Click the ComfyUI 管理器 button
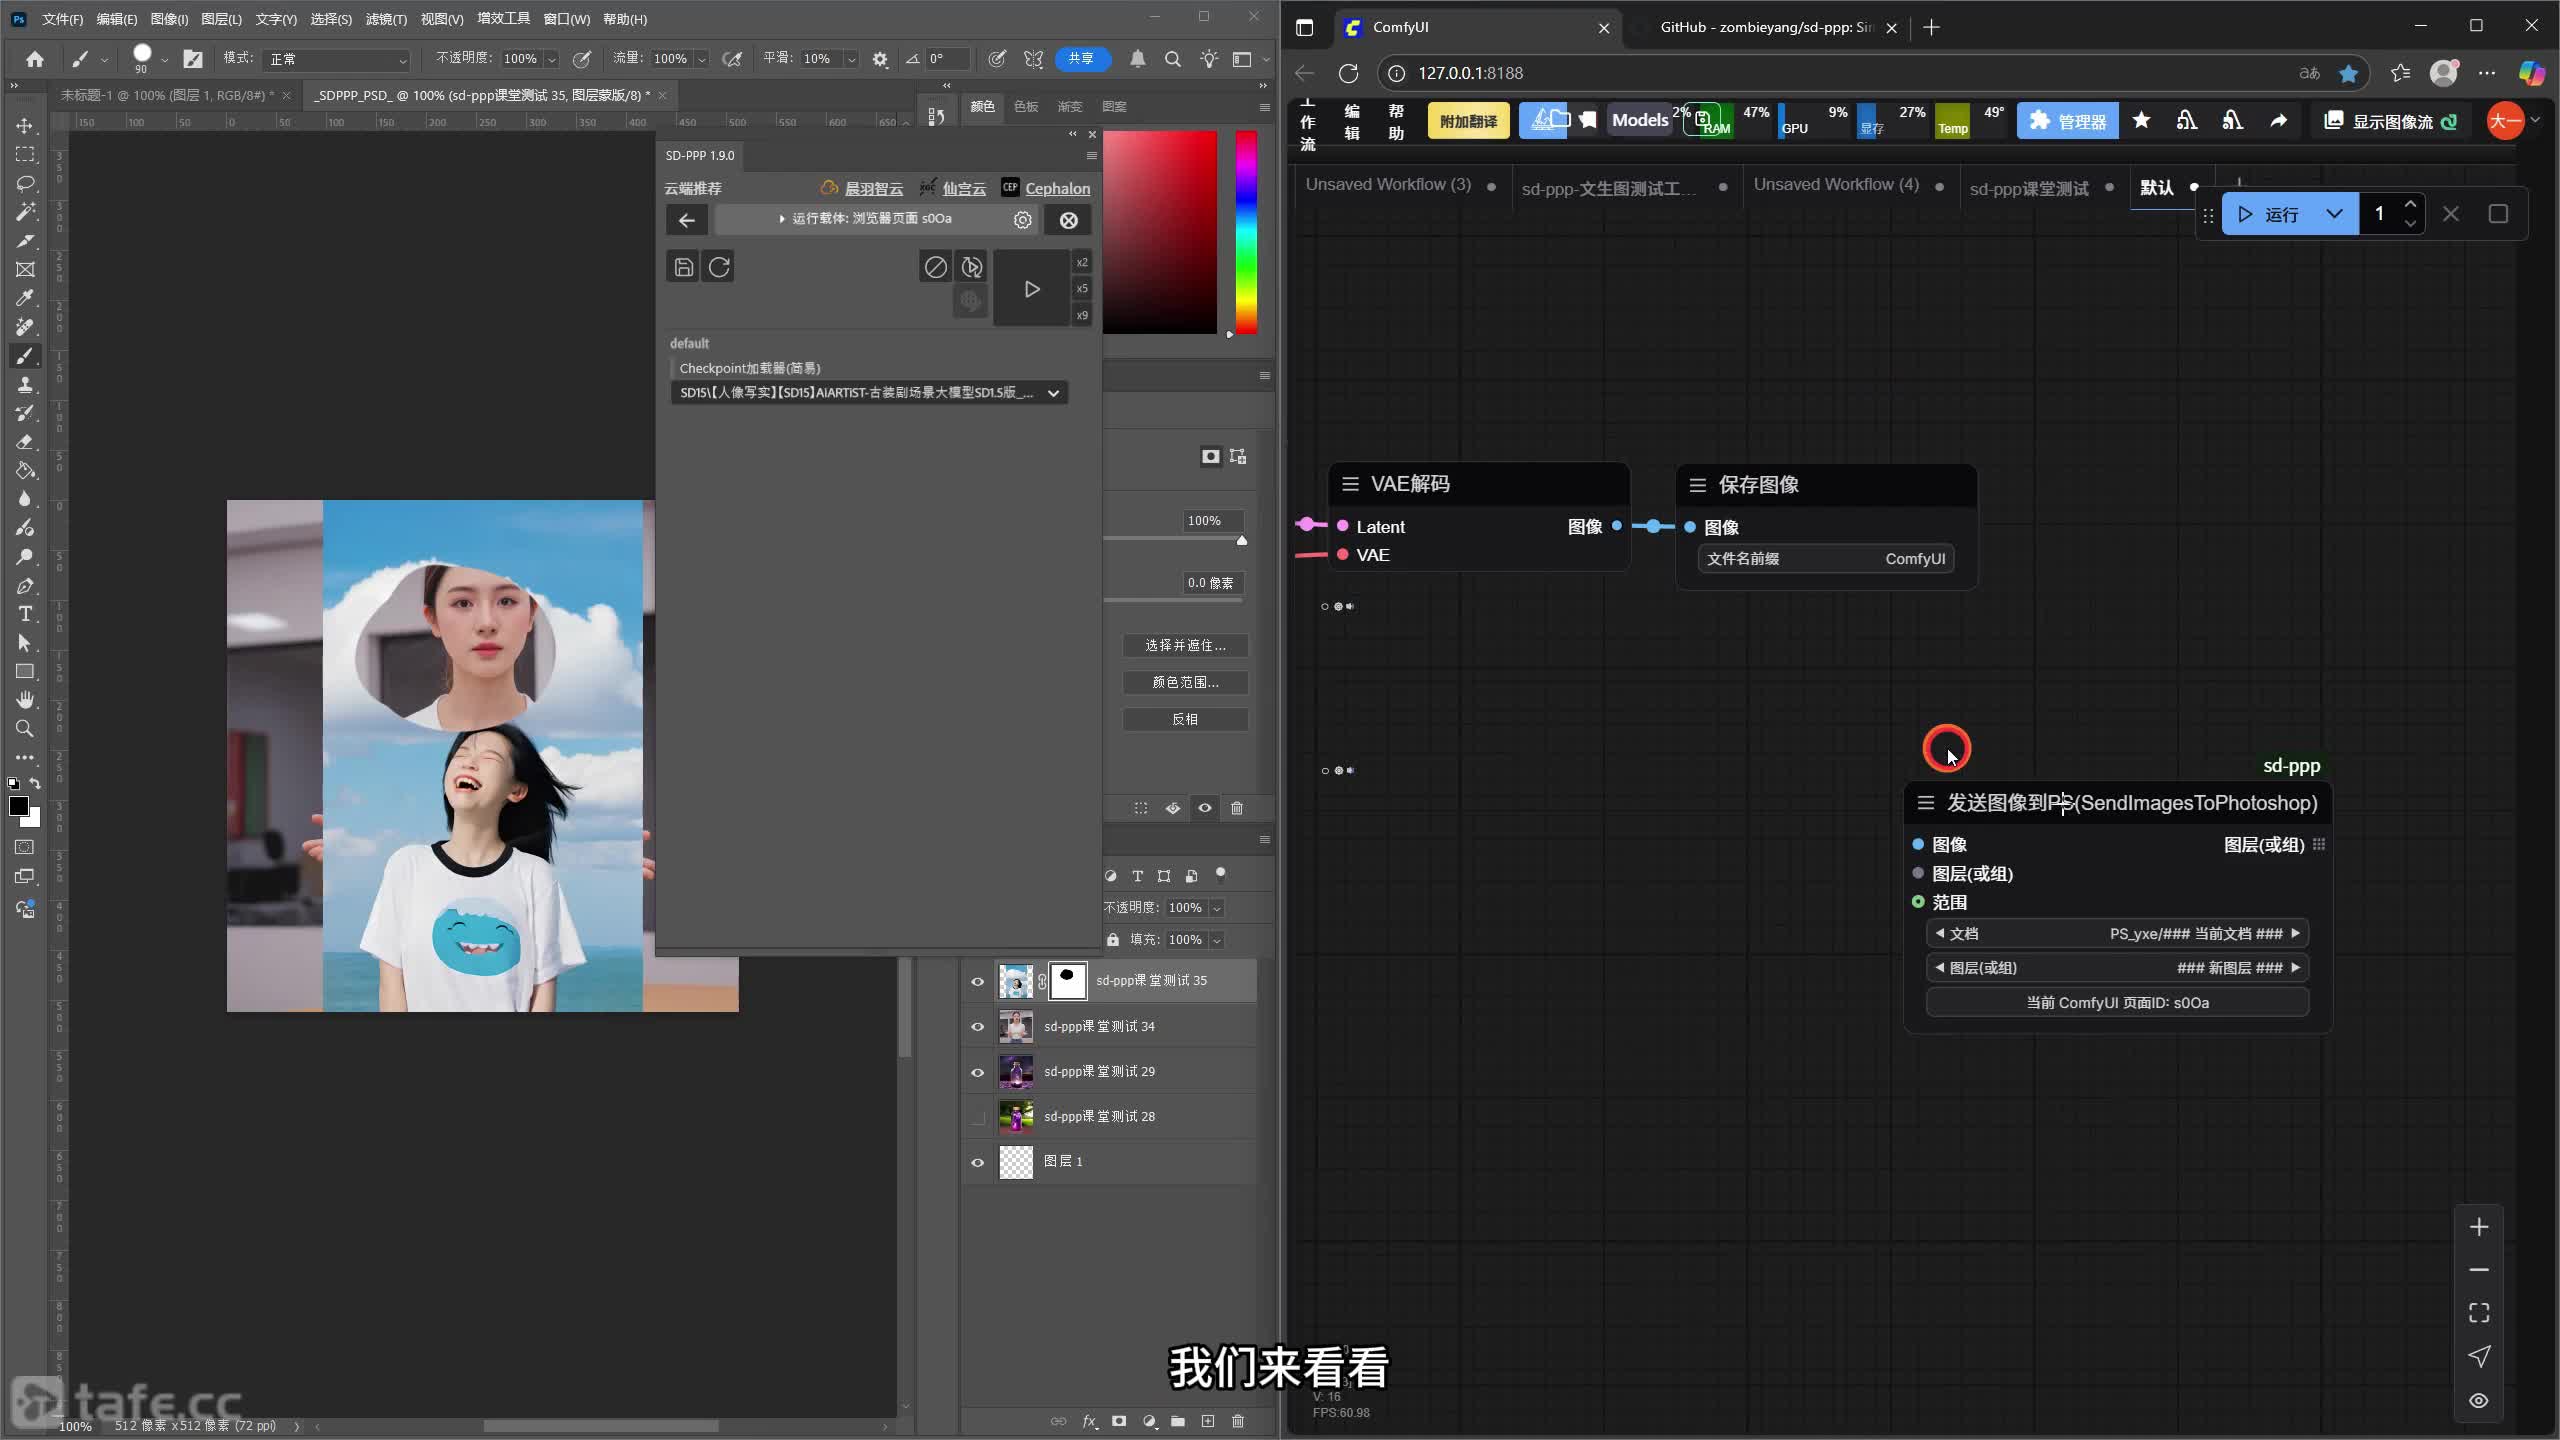Viewport: 2560px width, 1440px height. point(2067,121)
